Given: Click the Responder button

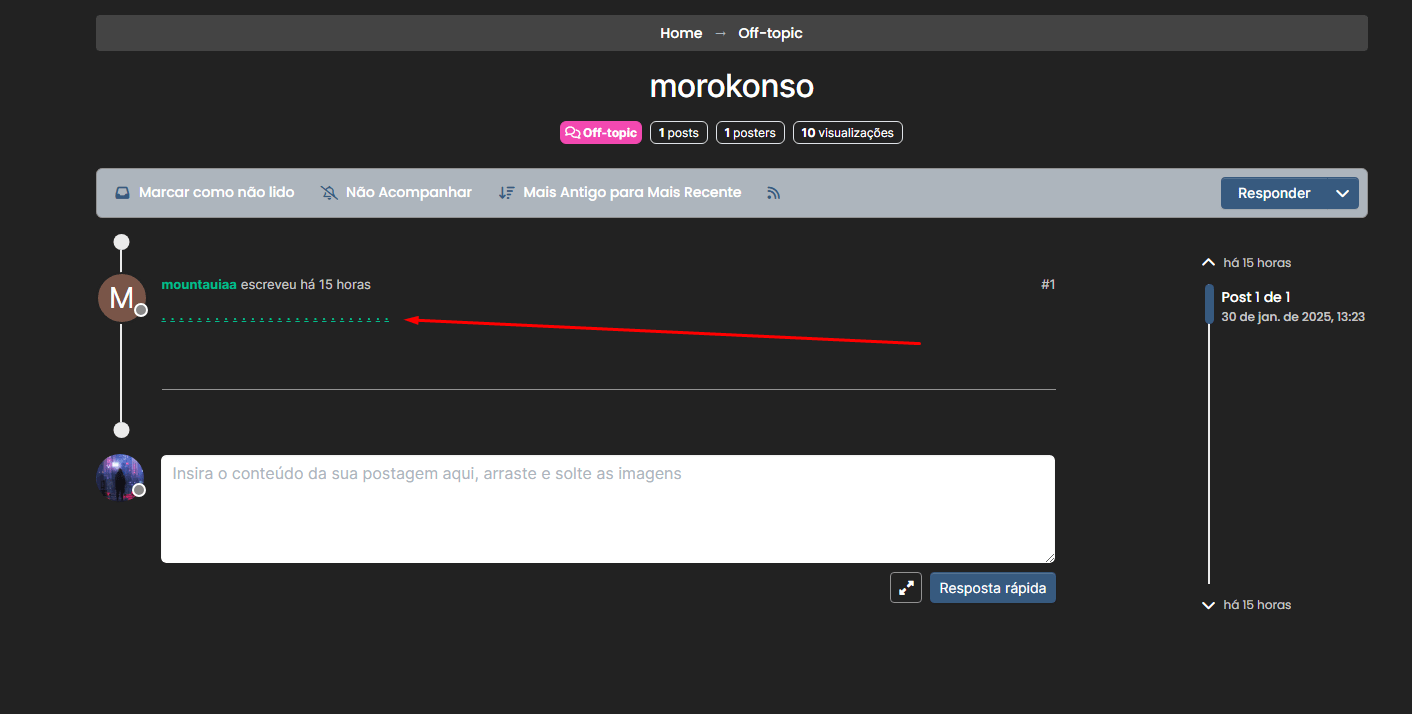Looking at the screenshot, I should click(x=1274, y=193).
